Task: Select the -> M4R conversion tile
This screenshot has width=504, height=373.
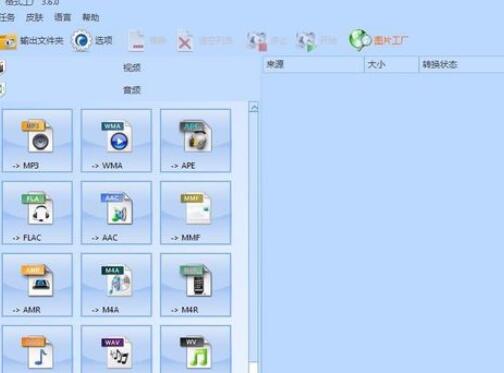Action: tap(195, 285)
